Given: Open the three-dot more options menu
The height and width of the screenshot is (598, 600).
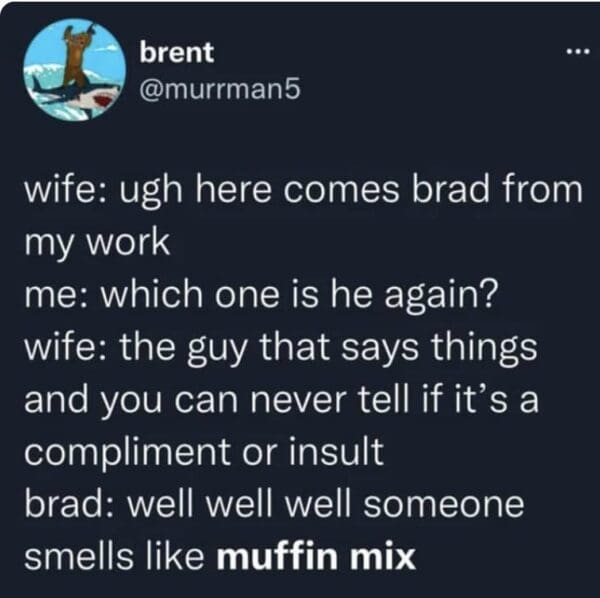Looking at the screenshot, I should pyautogui.click(x=578, y=53).
